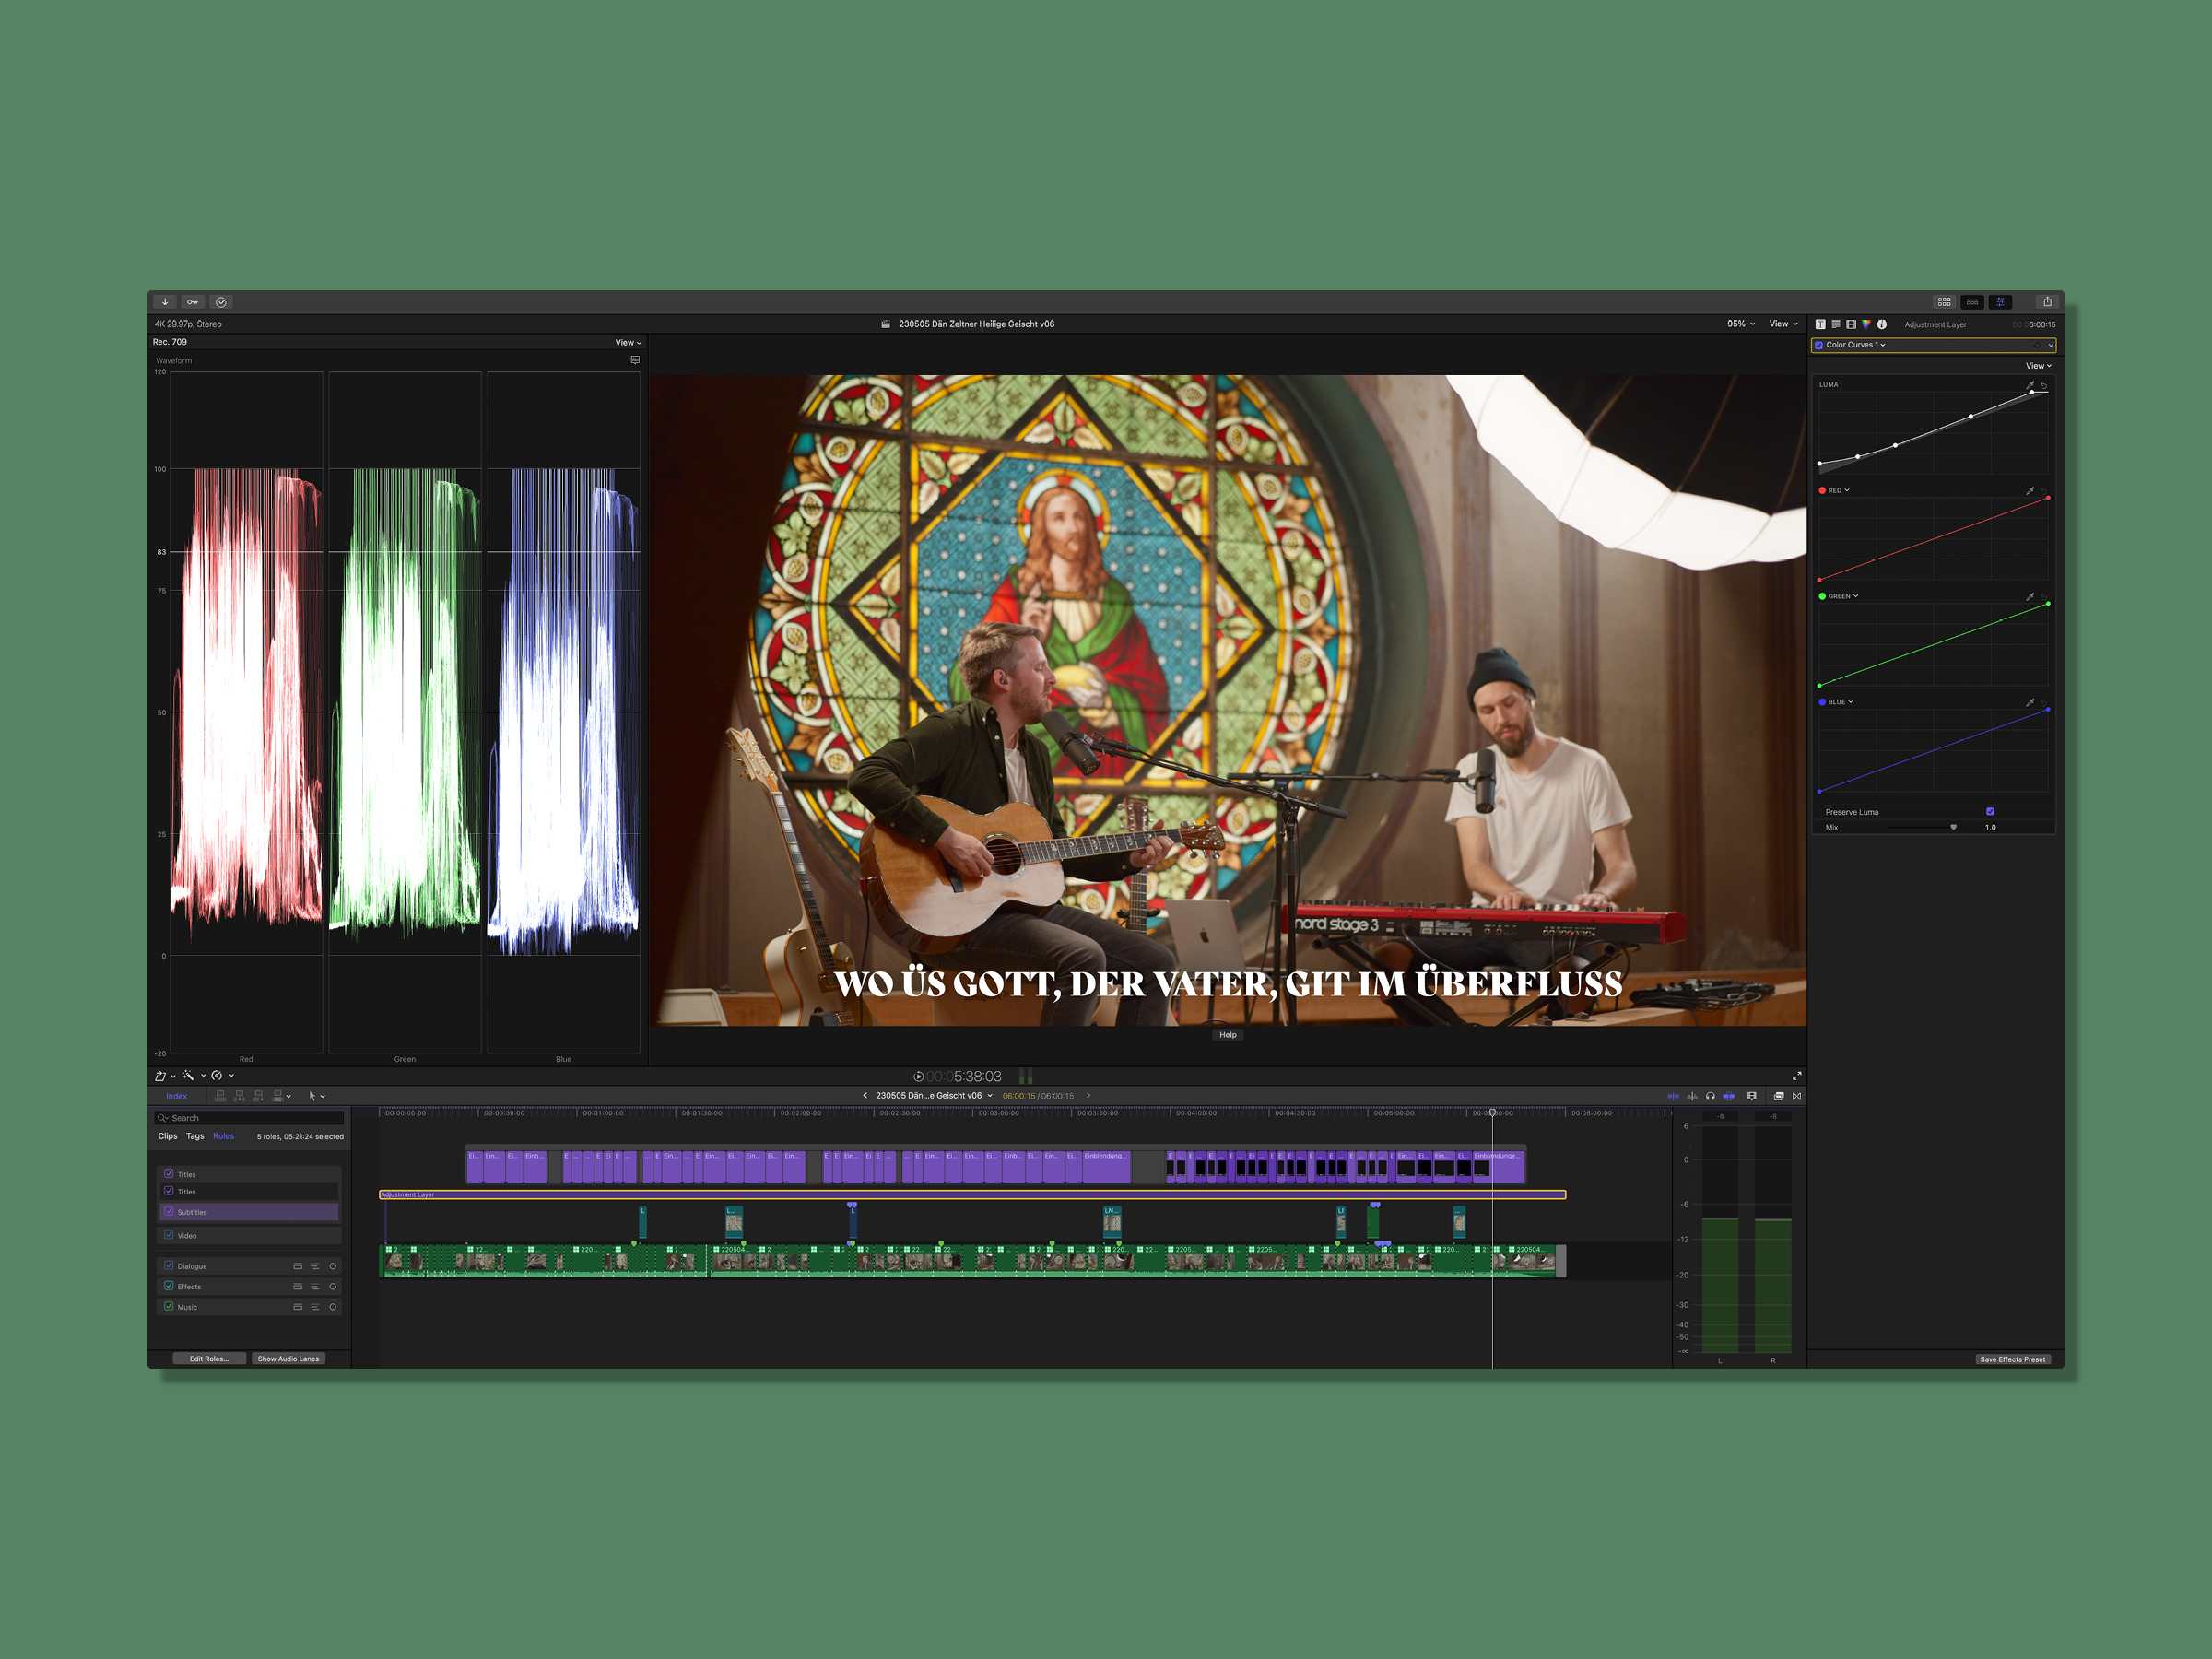Open the Info inspector icon
Screen dimensions: 2212x1659
click(x=1882, y=324)
